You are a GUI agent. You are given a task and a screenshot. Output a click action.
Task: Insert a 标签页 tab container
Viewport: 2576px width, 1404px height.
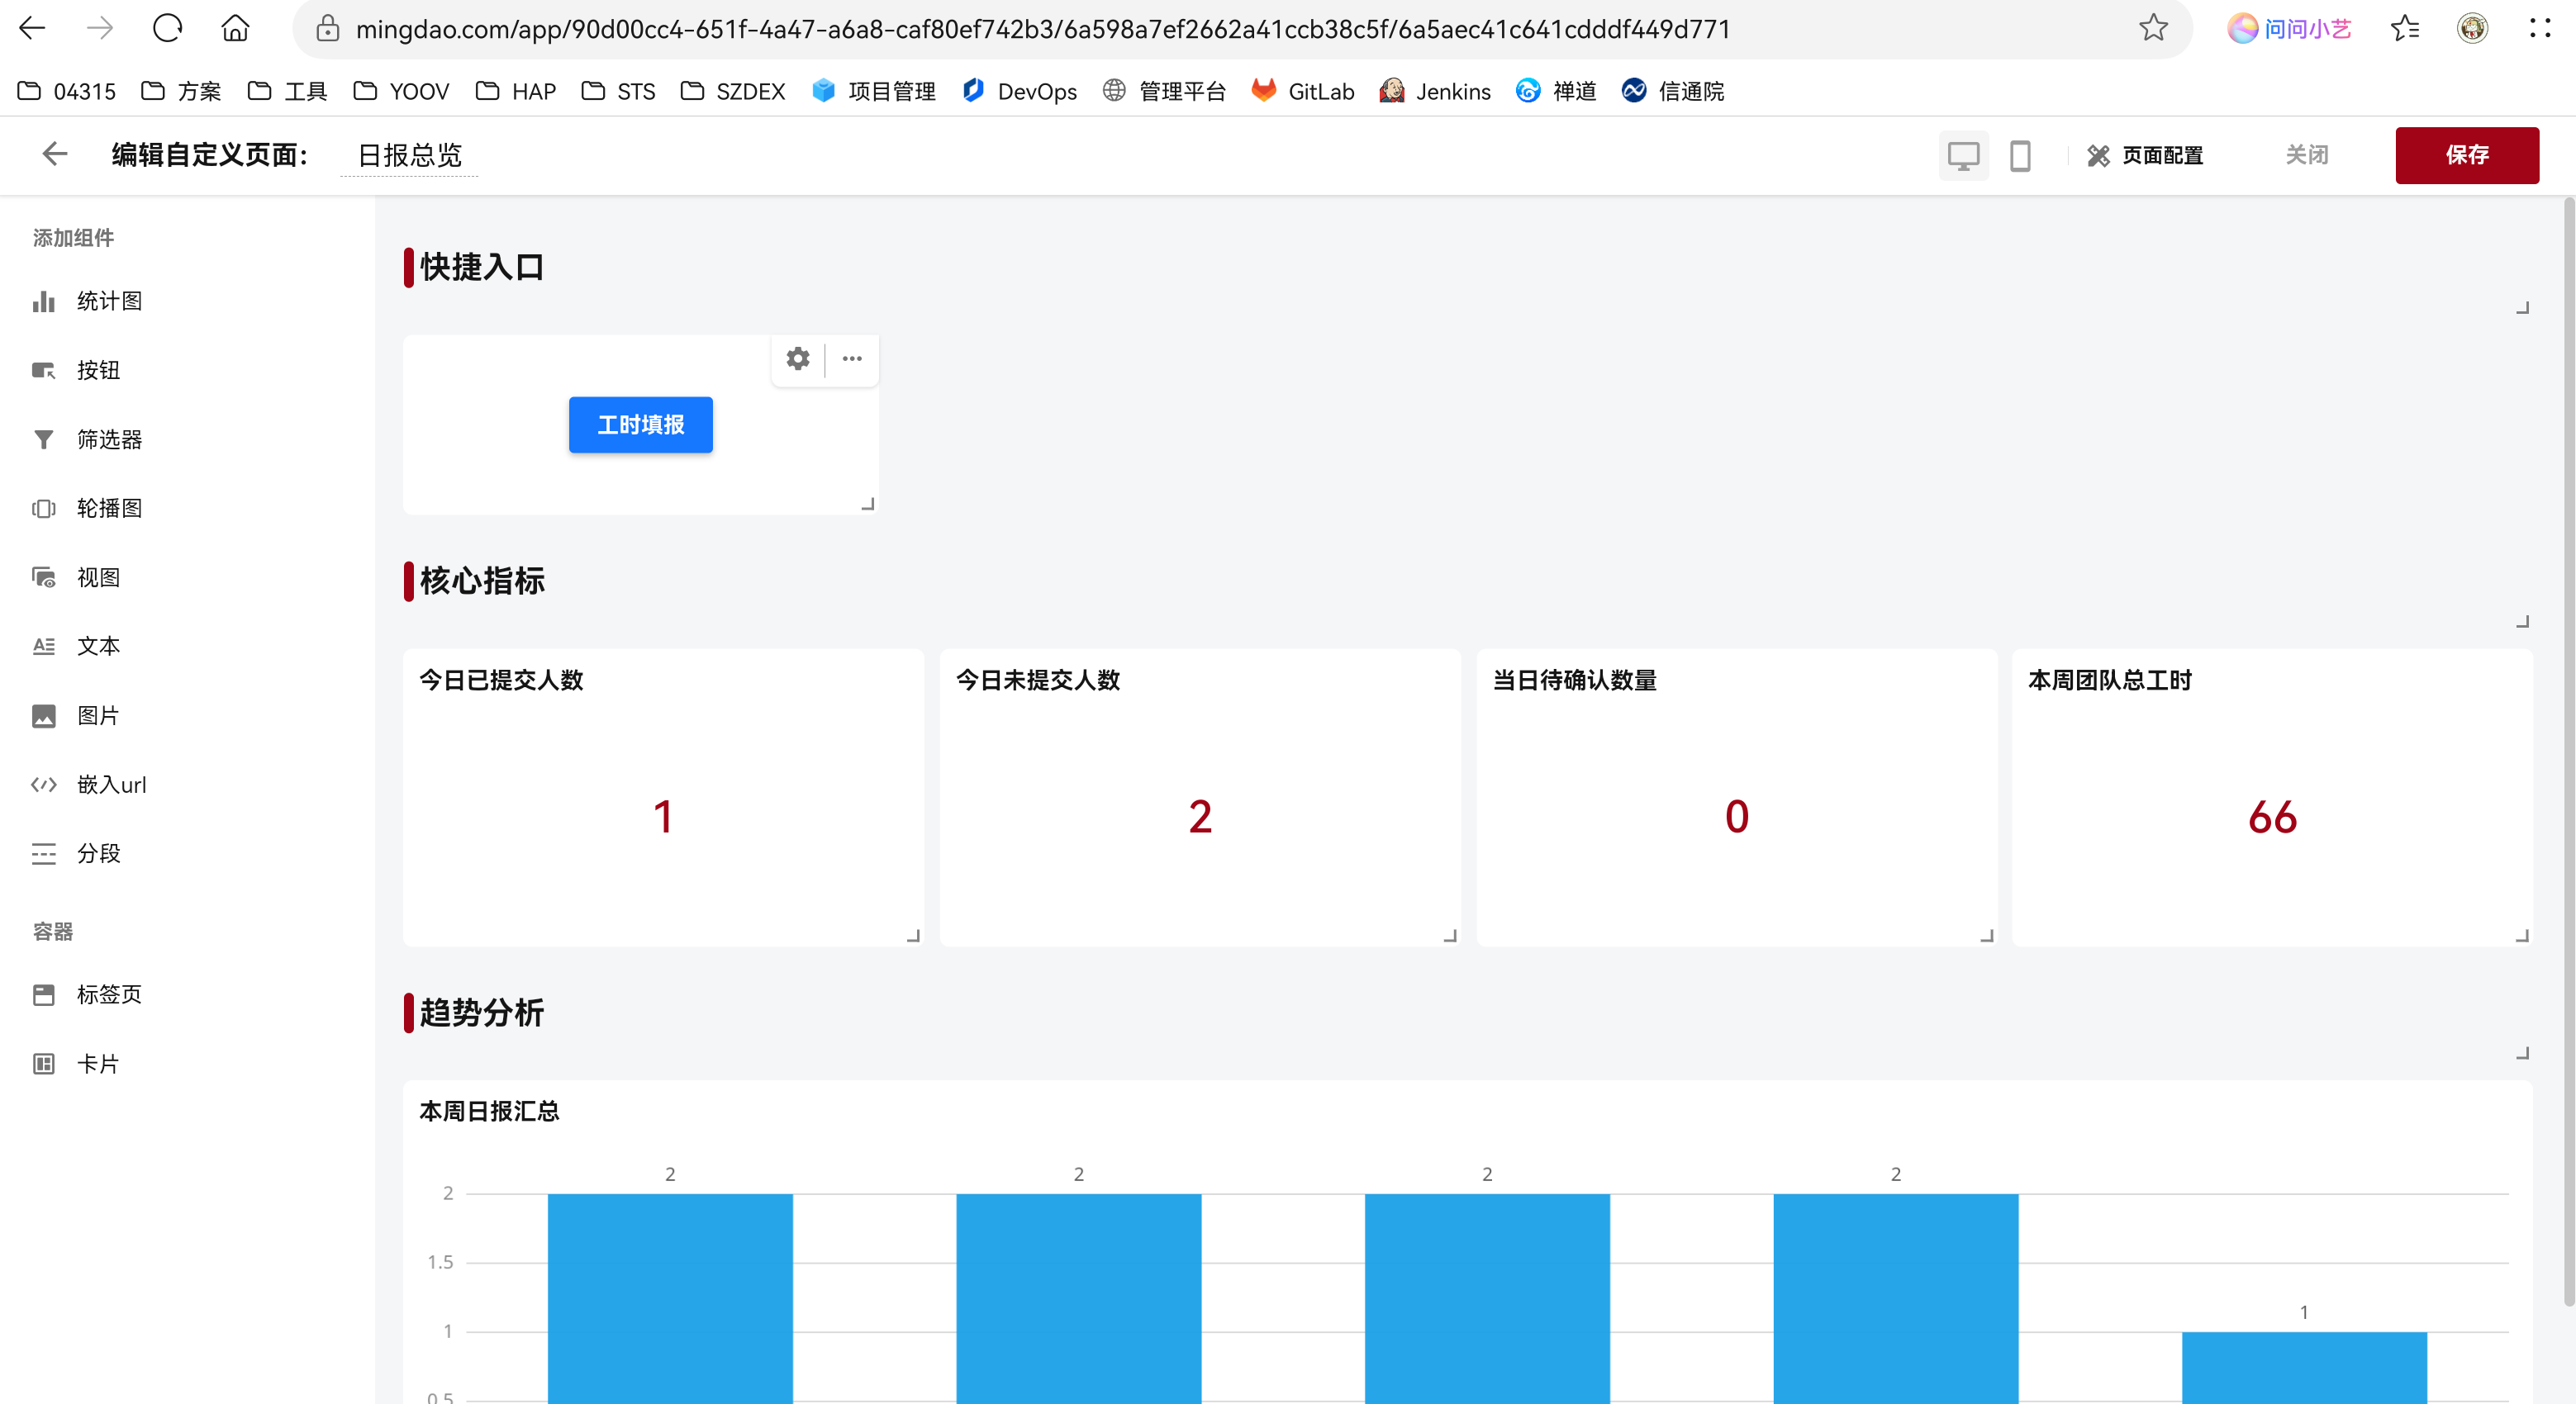[88, 994]
